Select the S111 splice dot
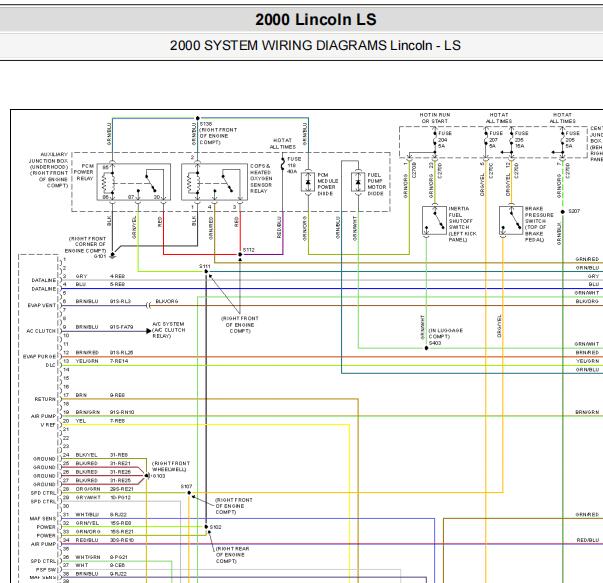Screen dimensions: 603x583 click(206, 272)
